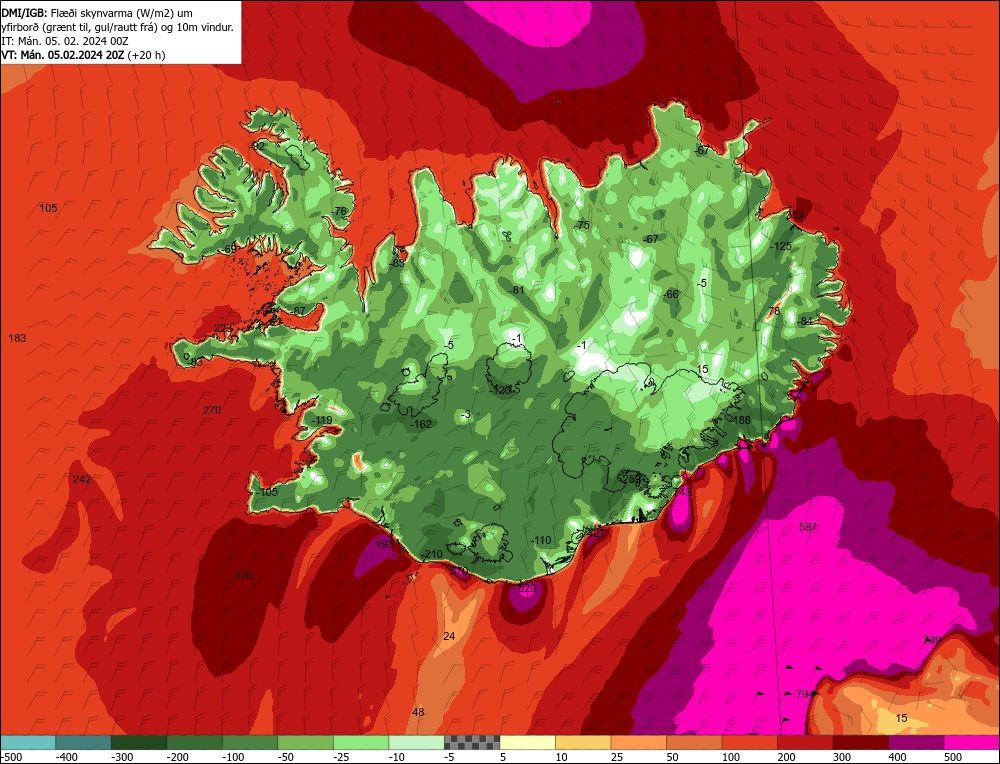The image size is (1000, 764).
Task: Click the flux value '105' west of Westfjords
Action: [48, 208]
